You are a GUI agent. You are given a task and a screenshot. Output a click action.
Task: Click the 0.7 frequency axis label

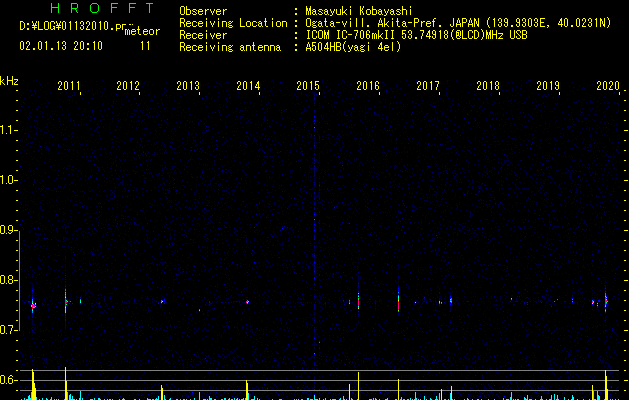(8, 330)
